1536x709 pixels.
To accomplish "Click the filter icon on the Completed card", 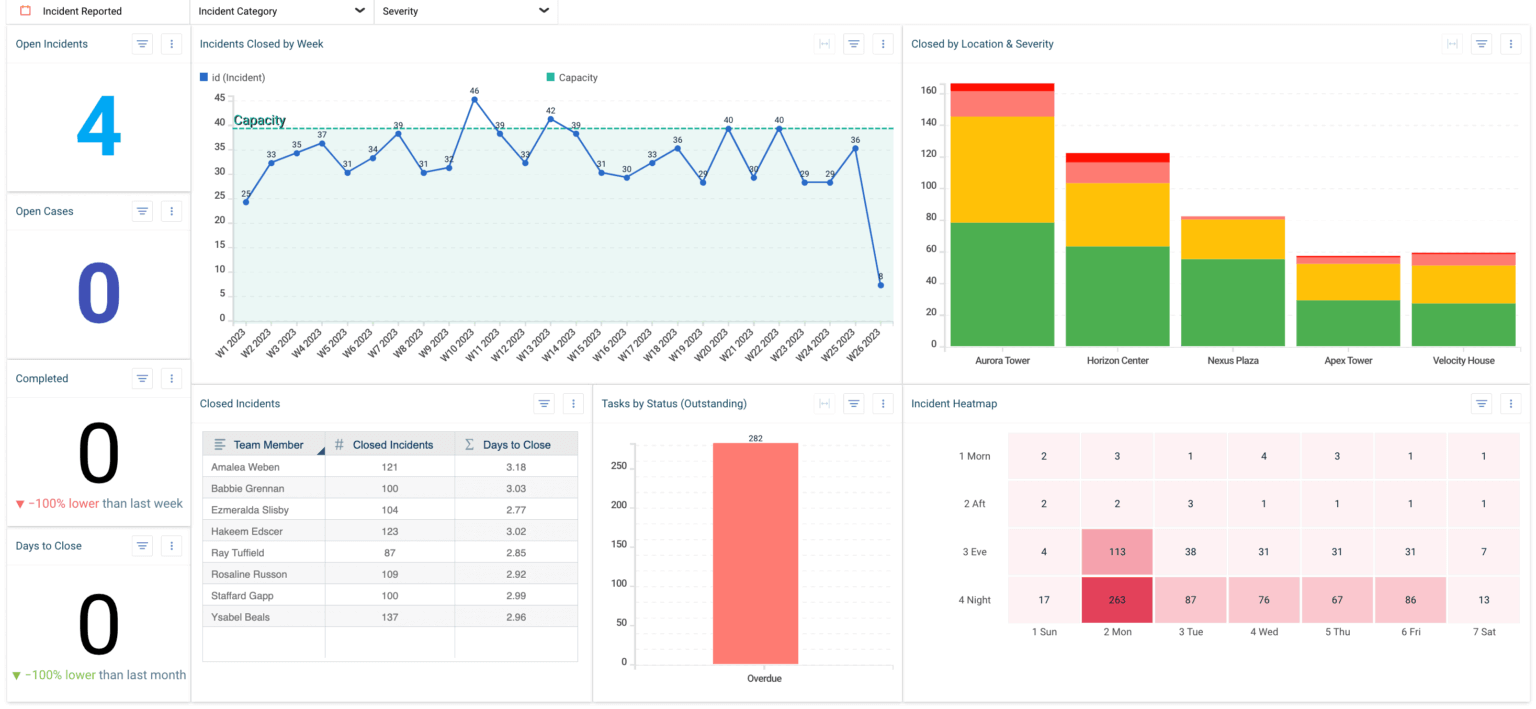I will [141, 378].
